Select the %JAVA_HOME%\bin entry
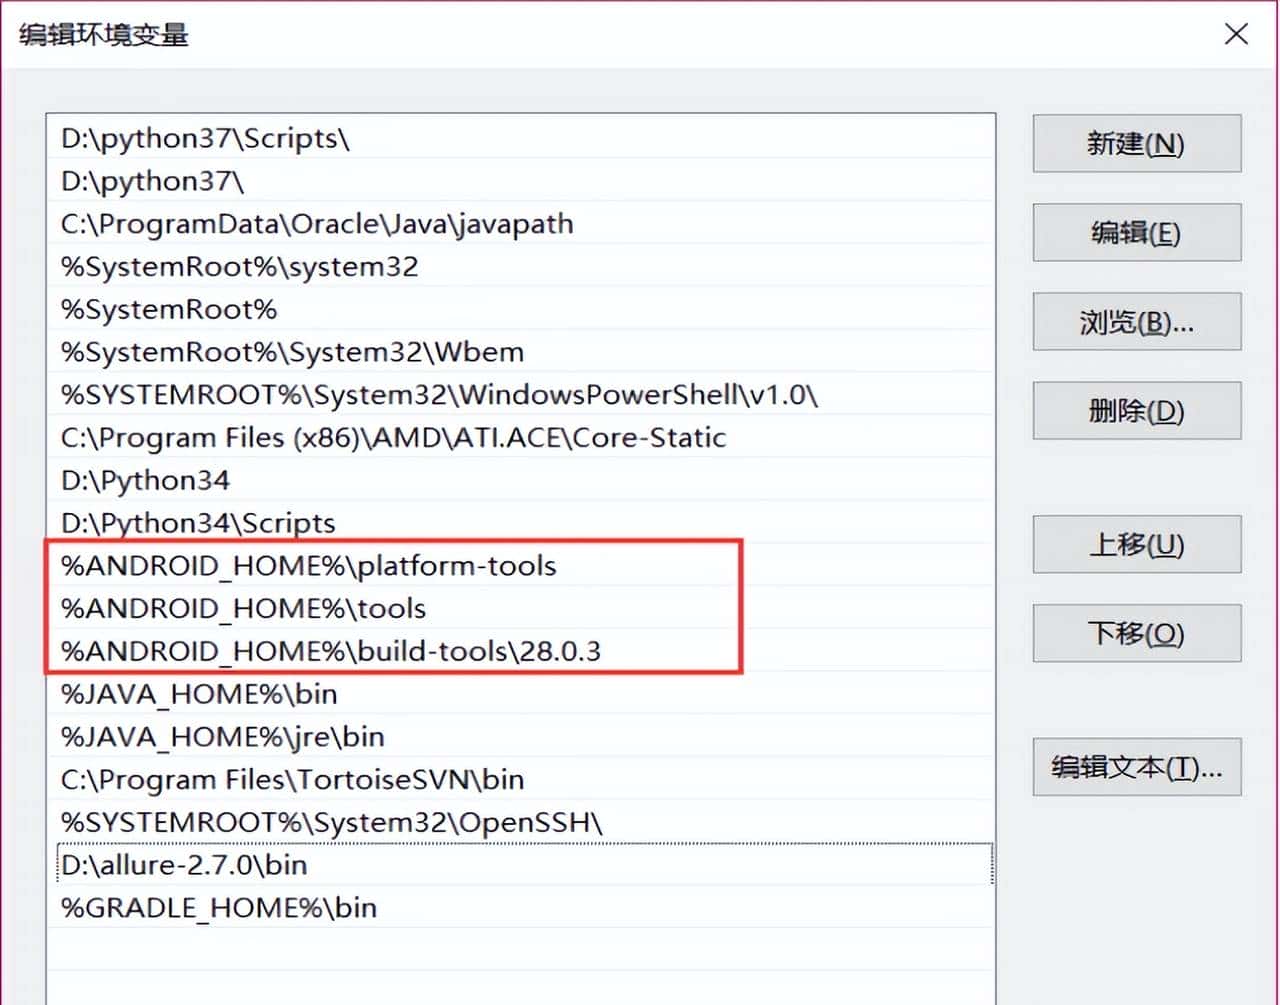 (199, 693)
